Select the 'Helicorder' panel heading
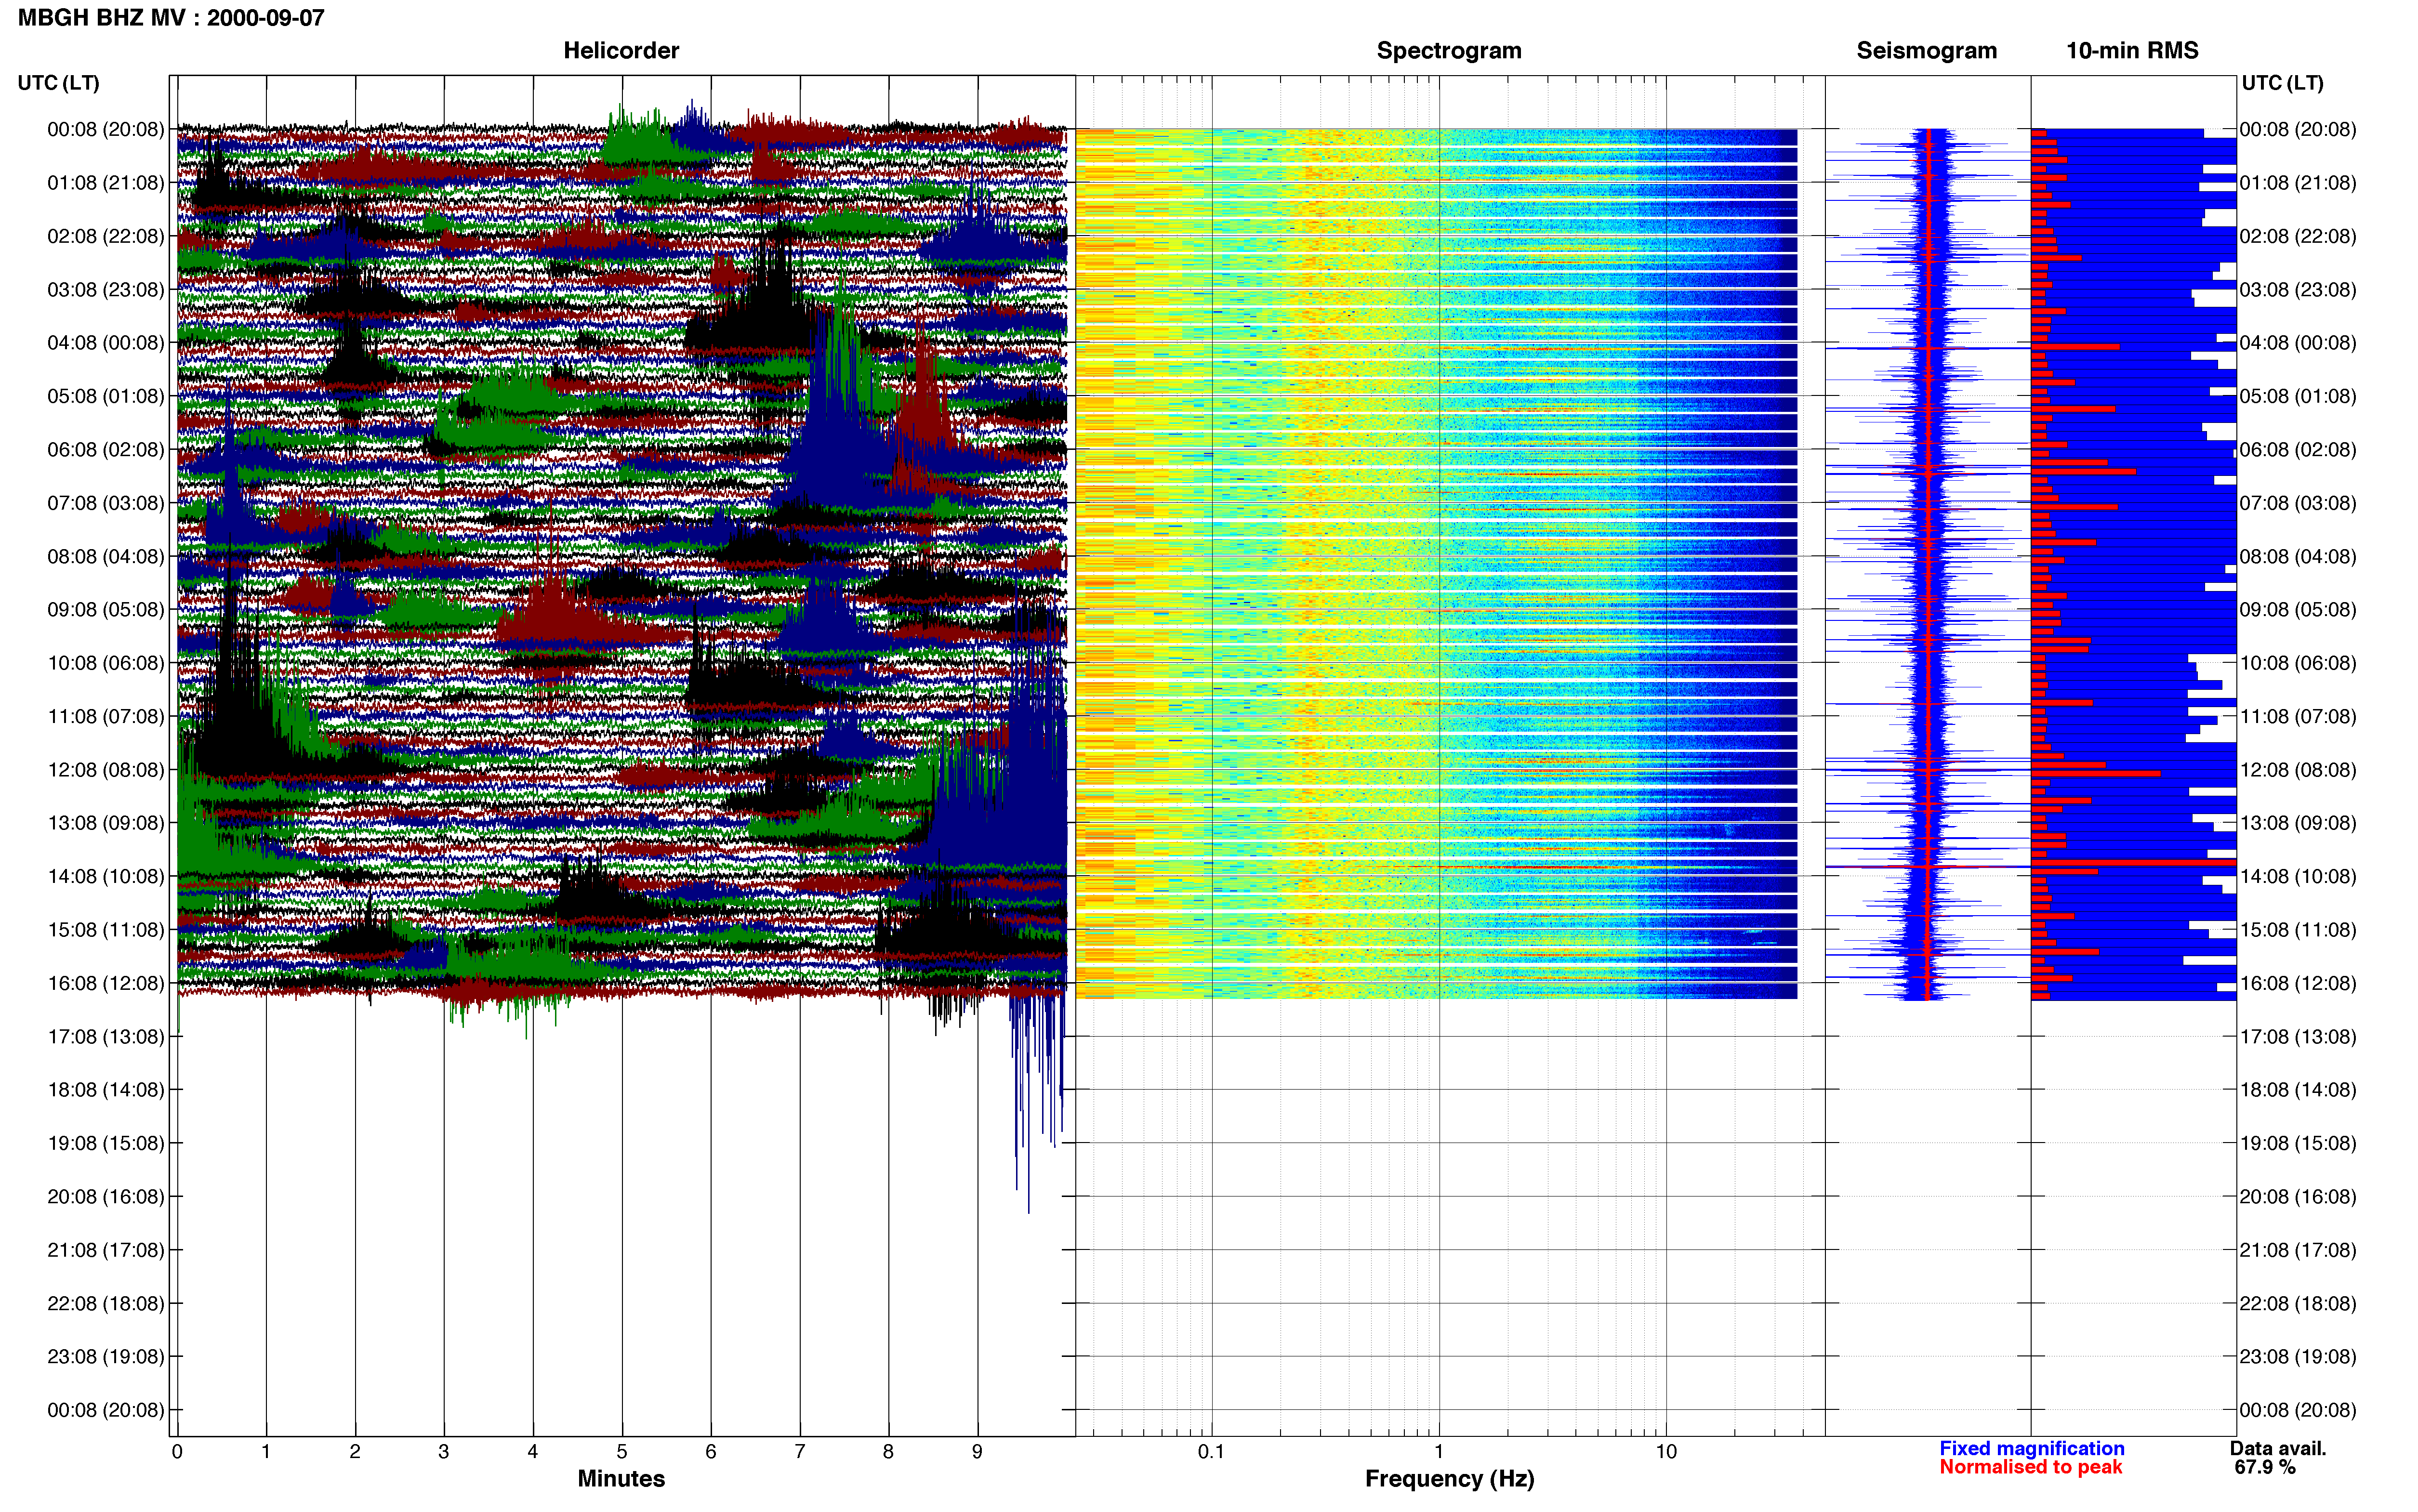Viewport: 2418px width, 1512px height. 621,51
